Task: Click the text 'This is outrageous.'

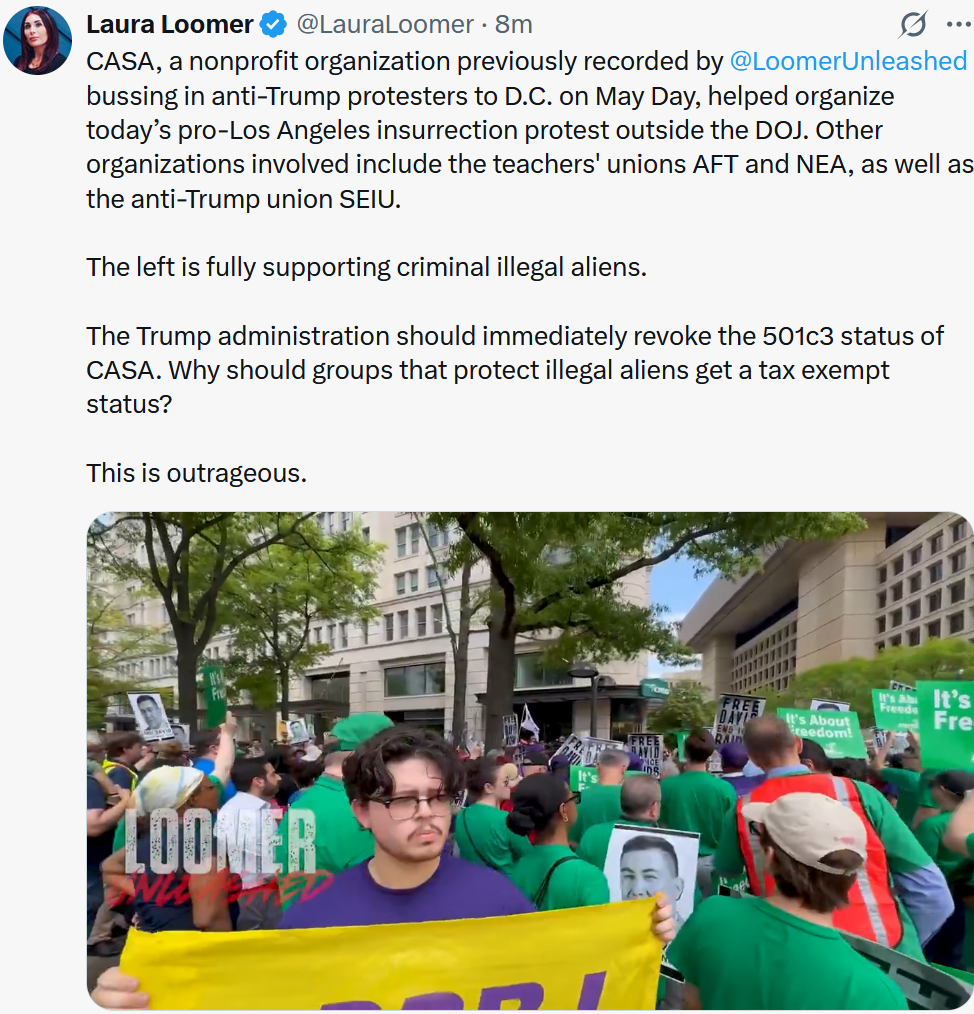Action: click(197, 473)
